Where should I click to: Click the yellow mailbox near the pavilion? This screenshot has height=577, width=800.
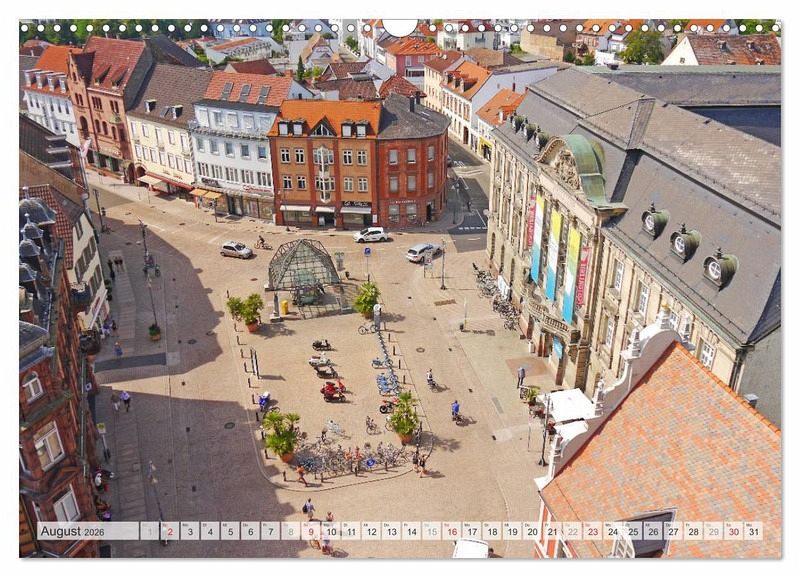(284, 306)
